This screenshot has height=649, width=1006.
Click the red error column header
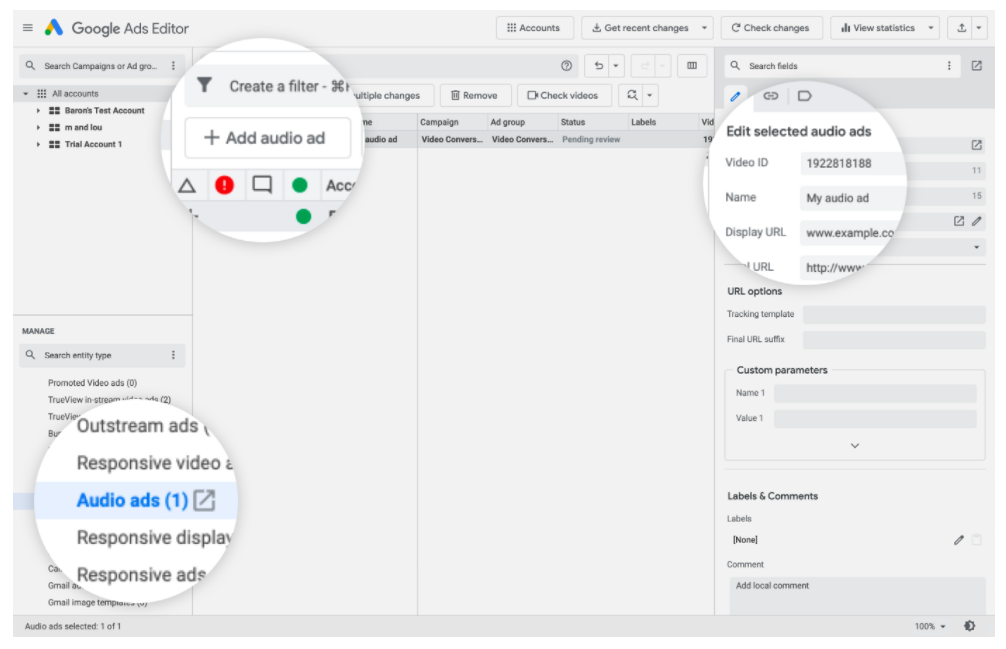(x=225, y=185)
